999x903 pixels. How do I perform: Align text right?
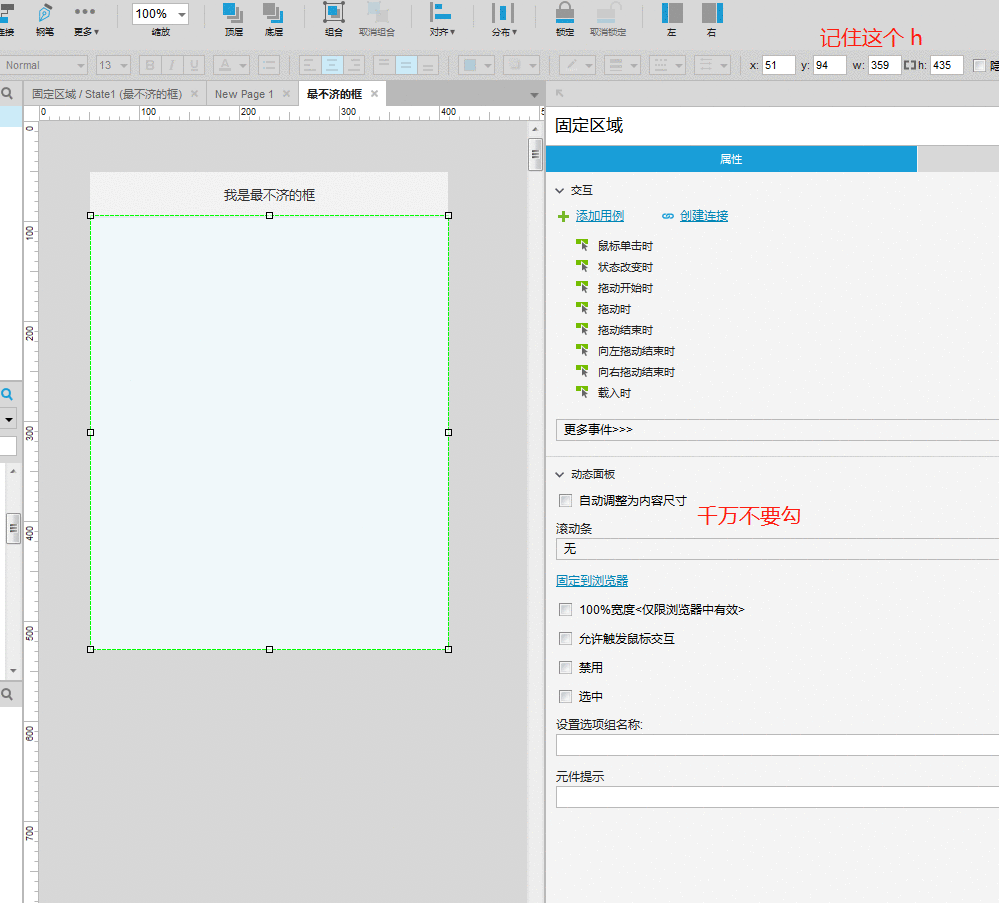354,65
